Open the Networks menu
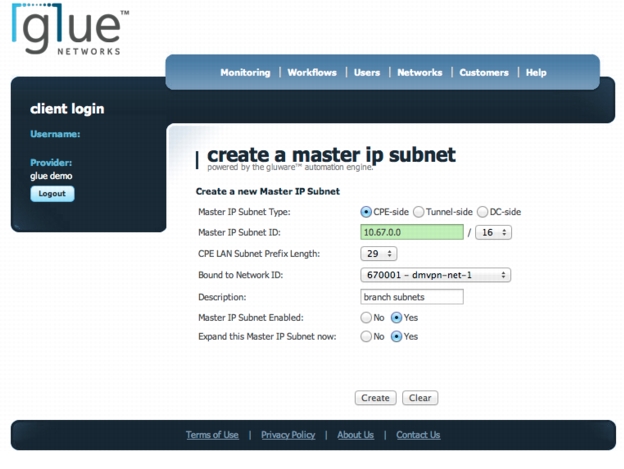 pos(419,72)
